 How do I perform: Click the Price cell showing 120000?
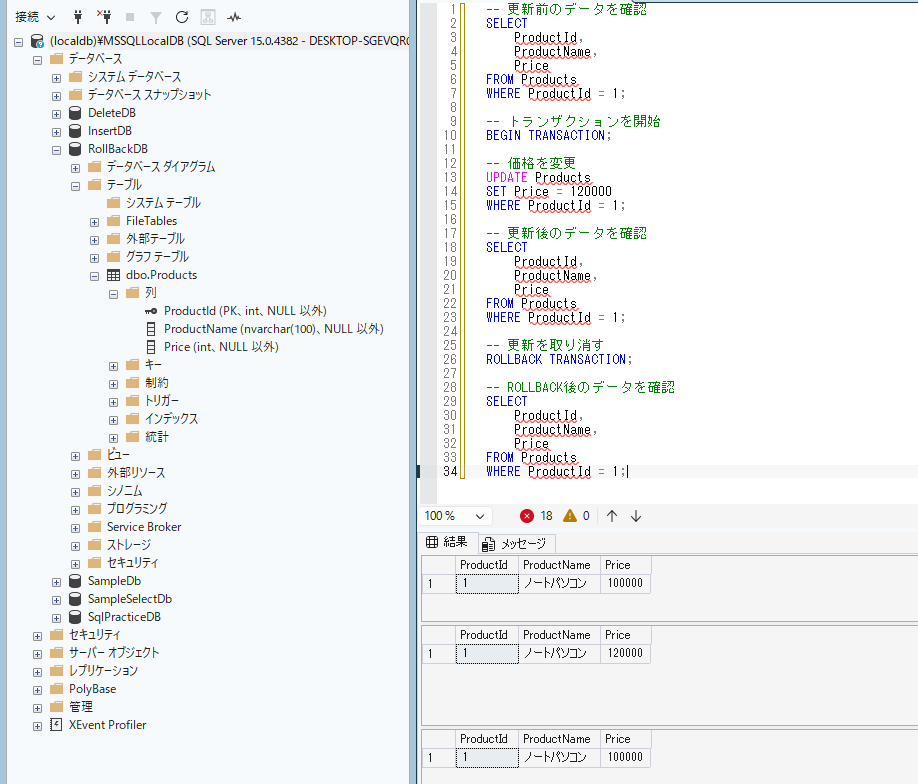[x=625, y=653]
